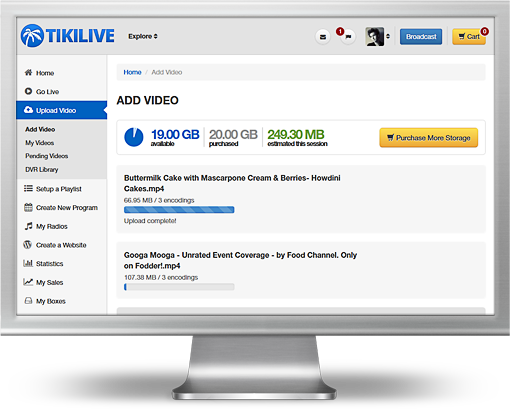Viewport: 510px width, 409px height.
Task: Open Pending Videos submenu item
Action: tap(47, 156)
